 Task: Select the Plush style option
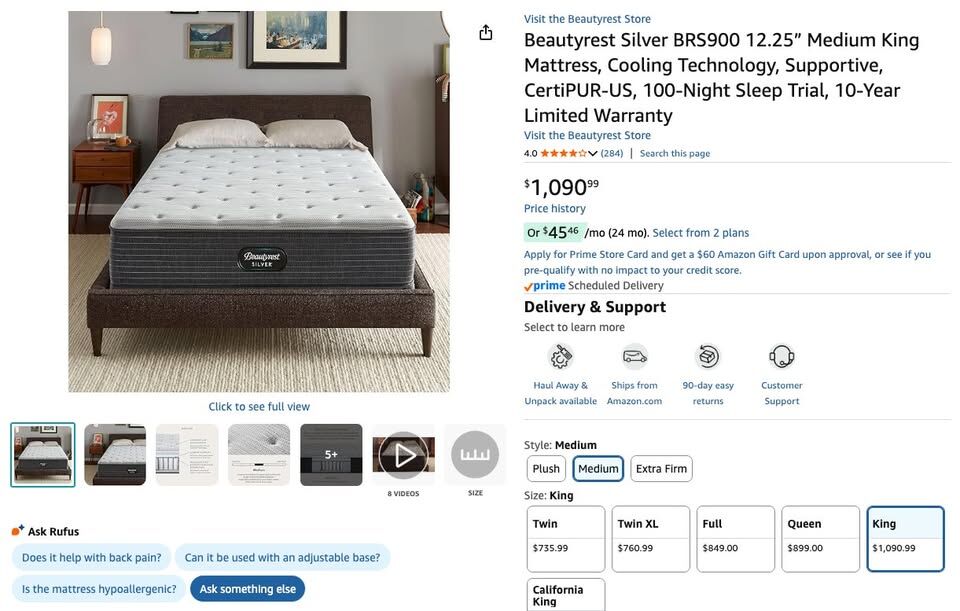pos(546,469)
